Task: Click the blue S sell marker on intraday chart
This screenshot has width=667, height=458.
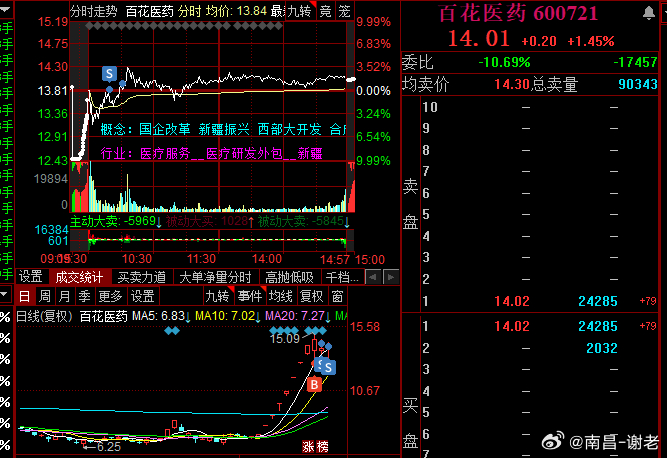Action: [109, 74]
